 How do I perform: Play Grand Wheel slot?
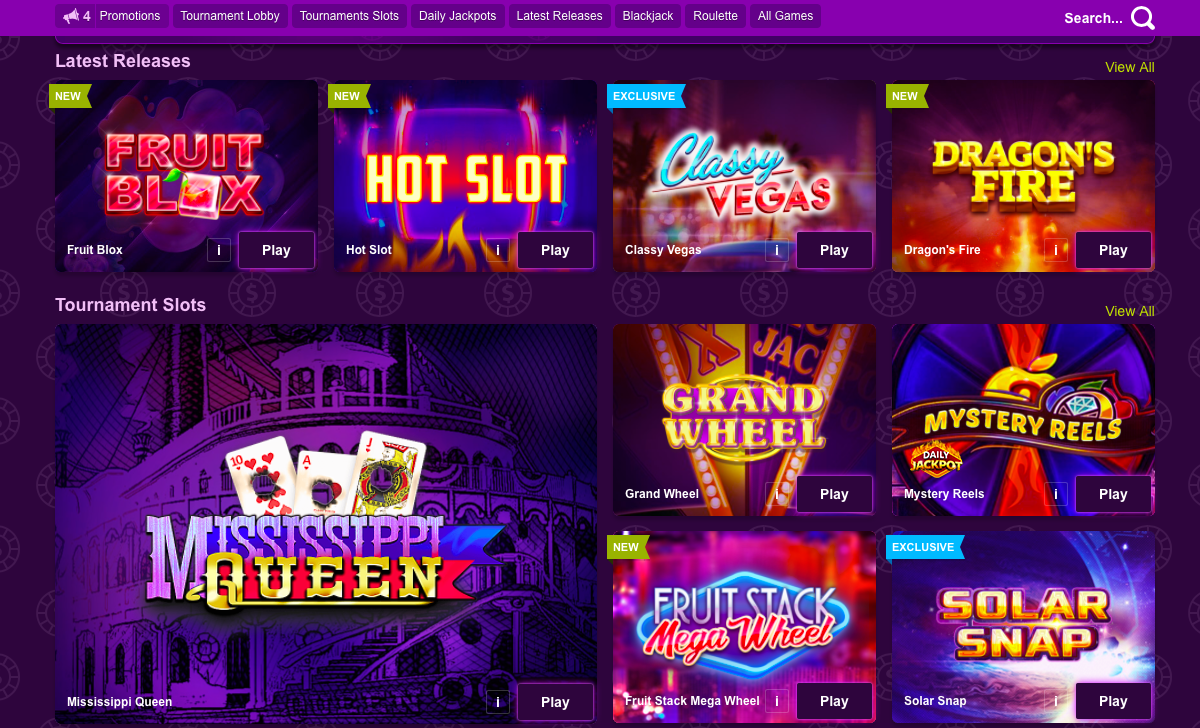pyautogui.click(x=834, y=494)
